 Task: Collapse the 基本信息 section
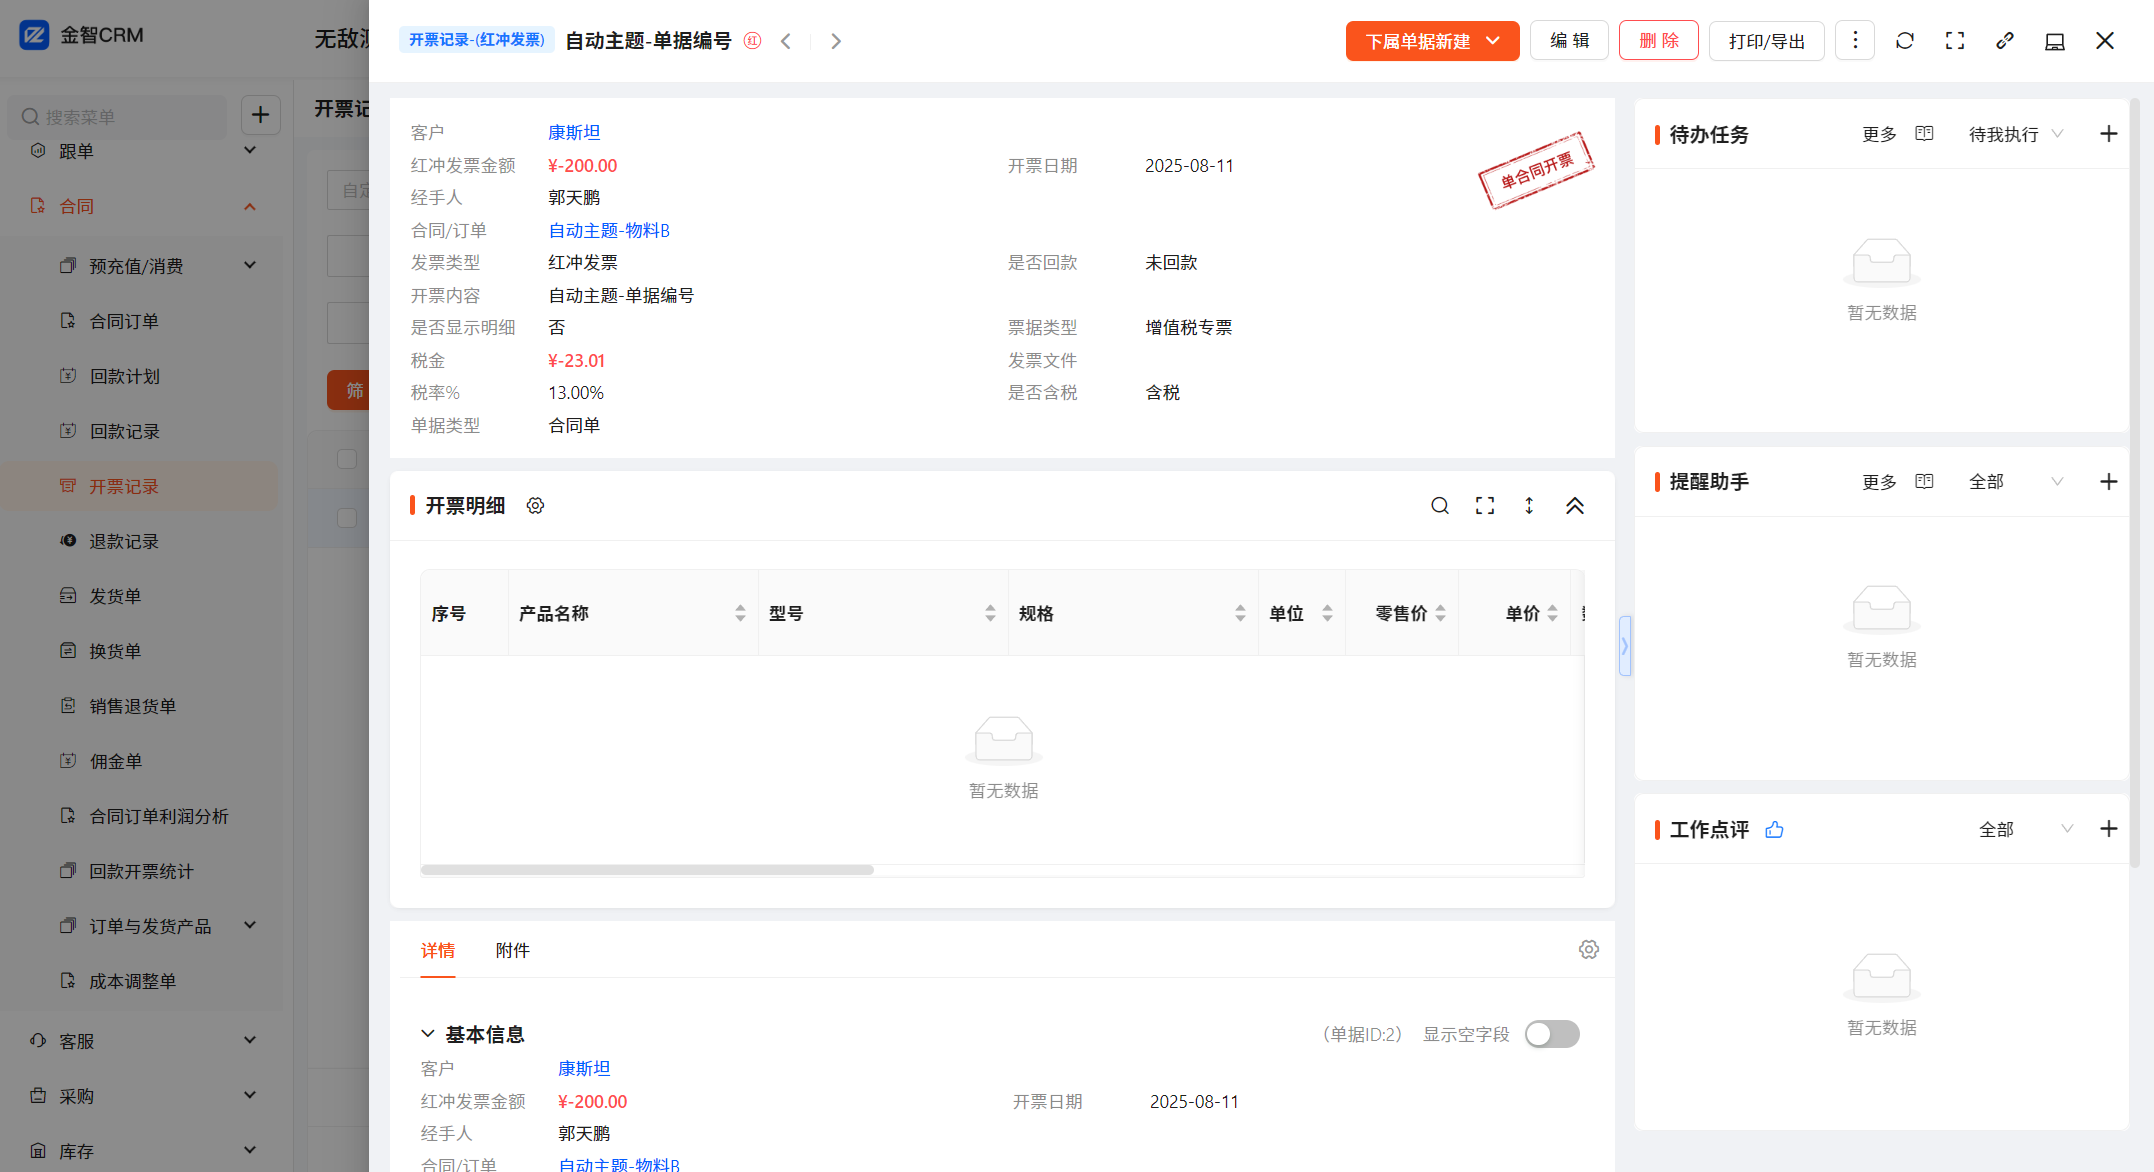click(x=428, y=1034)
